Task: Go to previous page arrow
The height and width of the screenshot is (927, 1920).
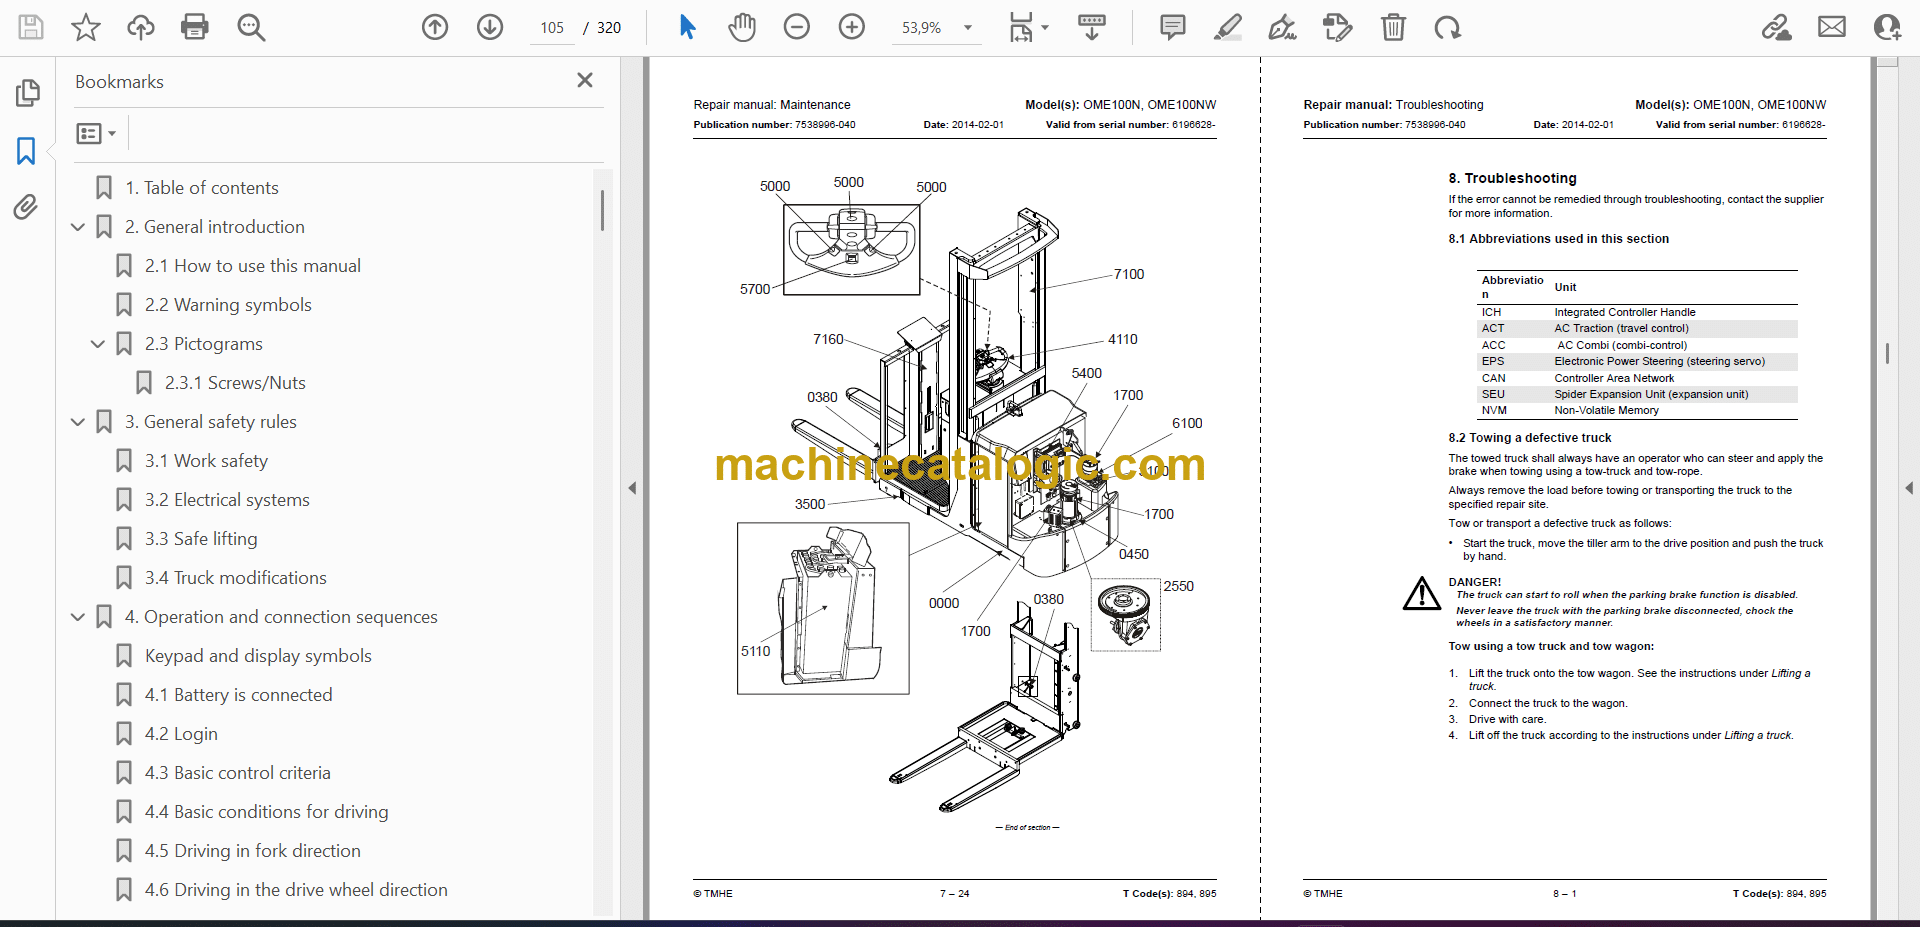Action: click(435, 27)
